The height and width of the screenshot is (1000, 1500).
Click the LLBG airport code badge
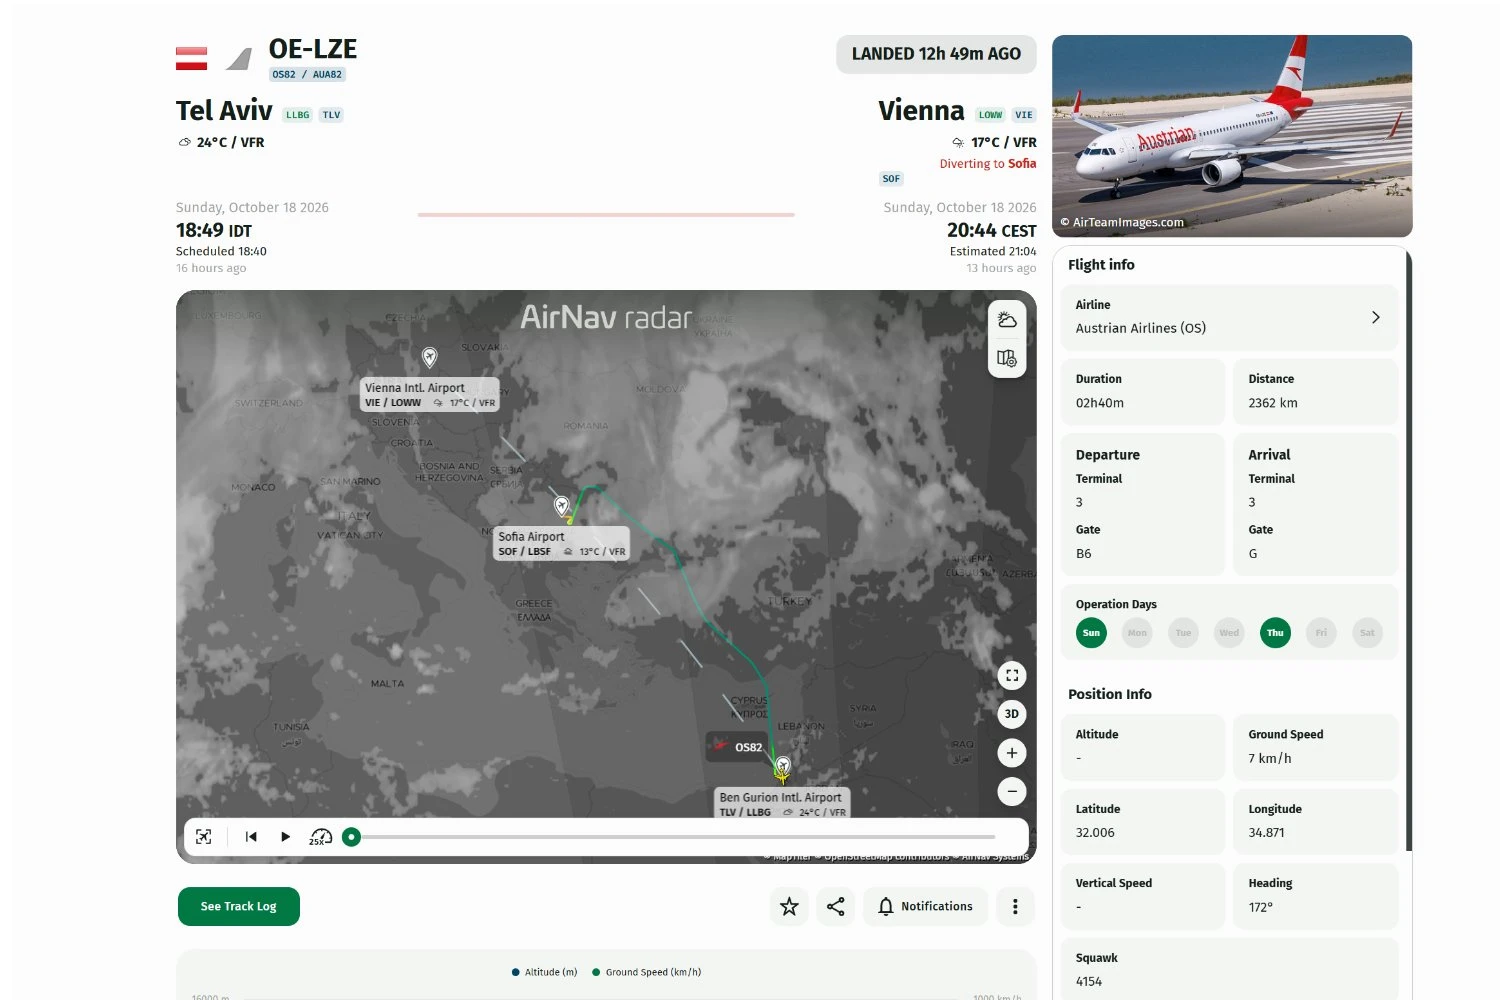coord(297,115)
